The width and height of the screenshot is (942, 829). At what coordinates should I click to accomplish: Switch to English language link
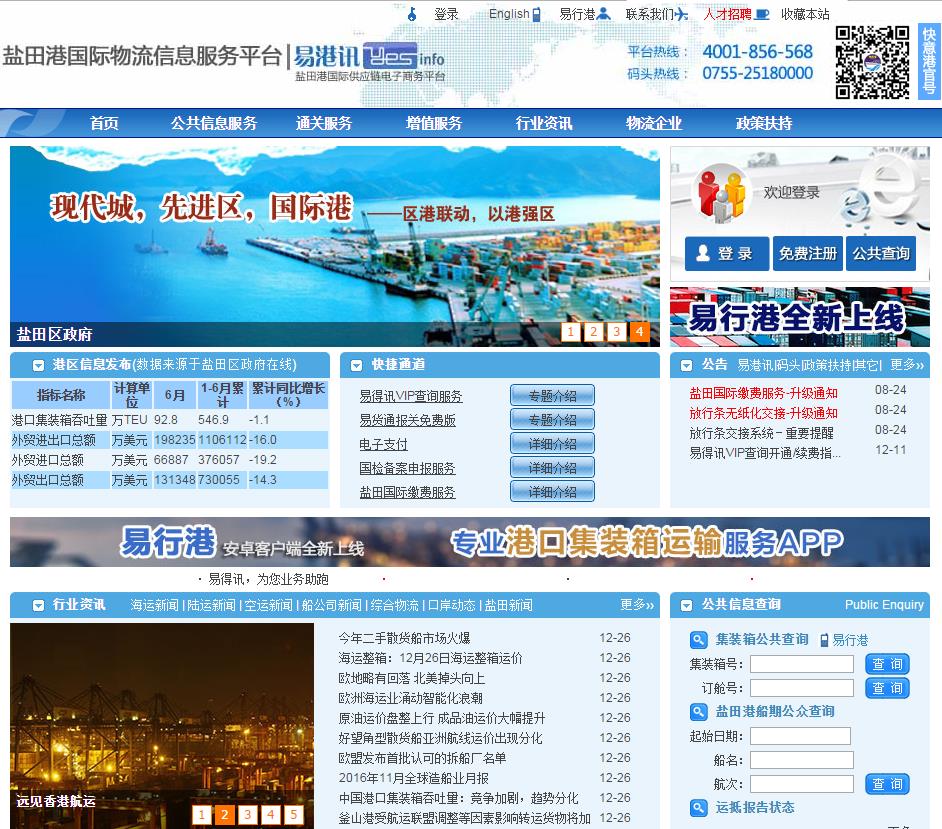[x=509, y=14]
